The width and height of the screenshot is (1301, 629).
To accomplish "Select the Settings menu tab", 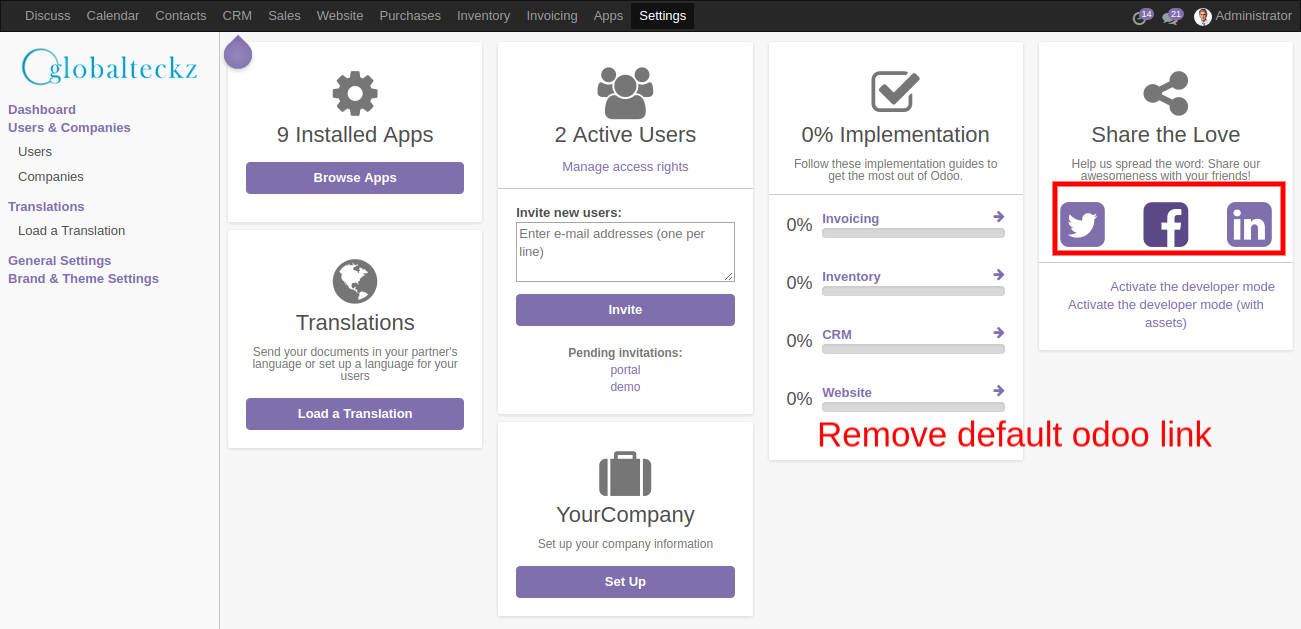I will coord(662,16).
